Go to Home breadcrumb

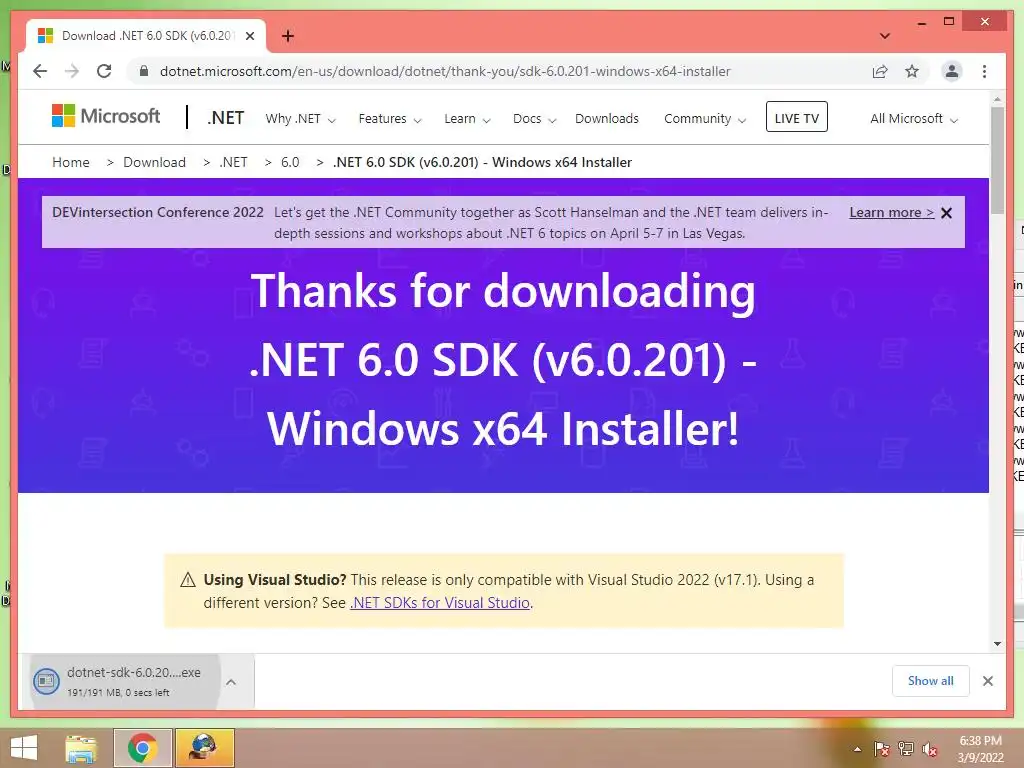(71, 162)
